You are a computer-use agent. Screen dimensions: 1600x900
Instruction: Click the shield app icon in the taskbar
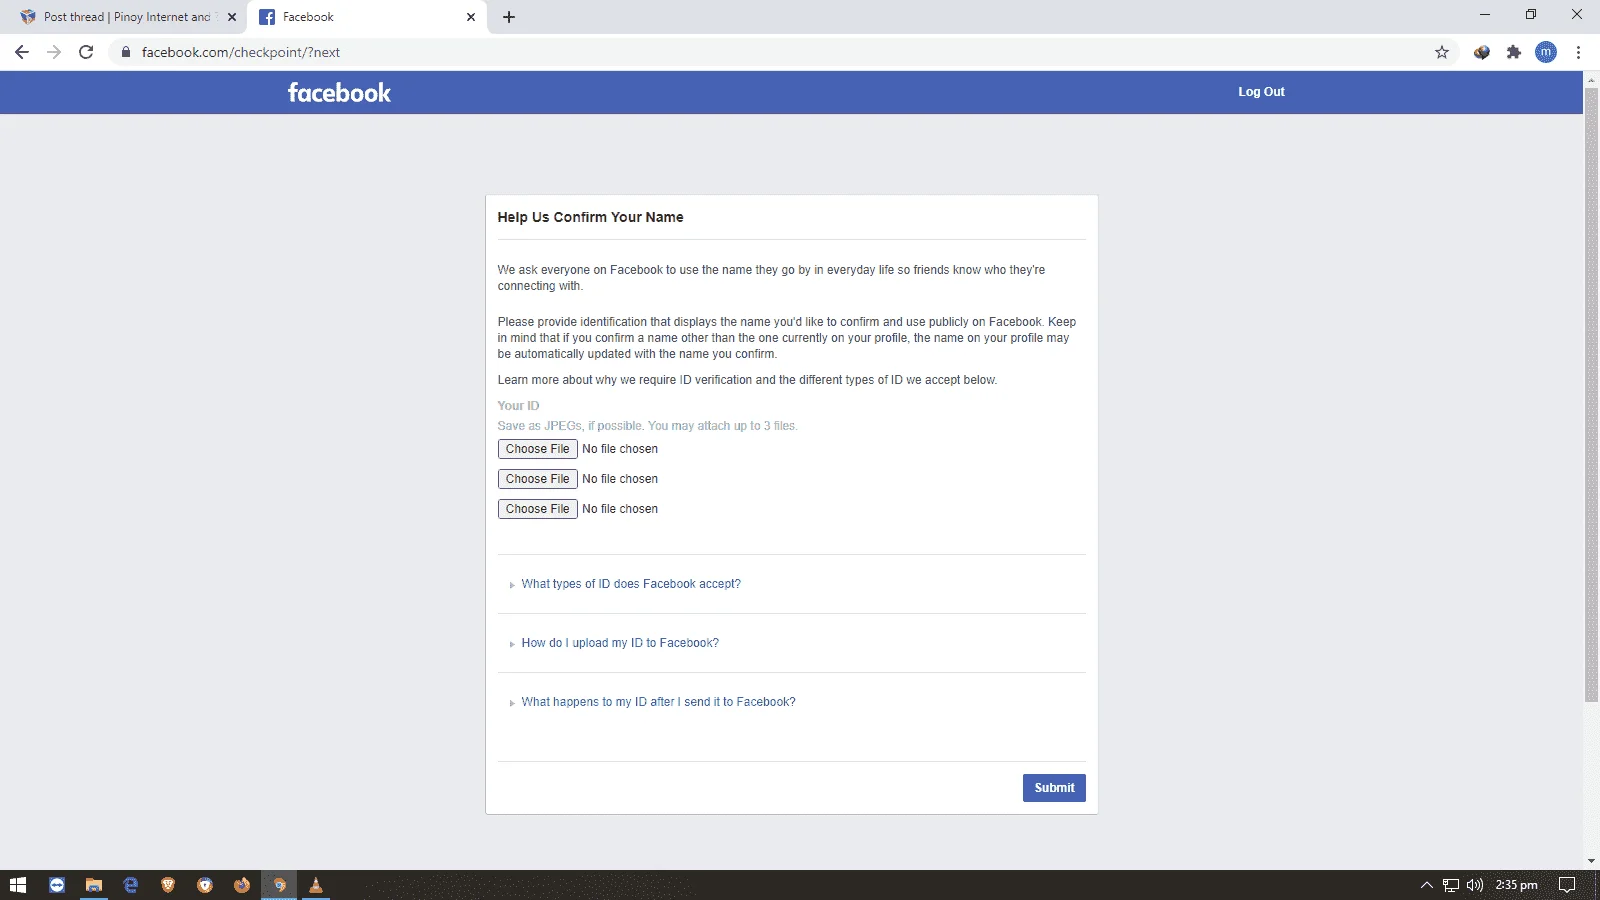[x=205, y=885]
